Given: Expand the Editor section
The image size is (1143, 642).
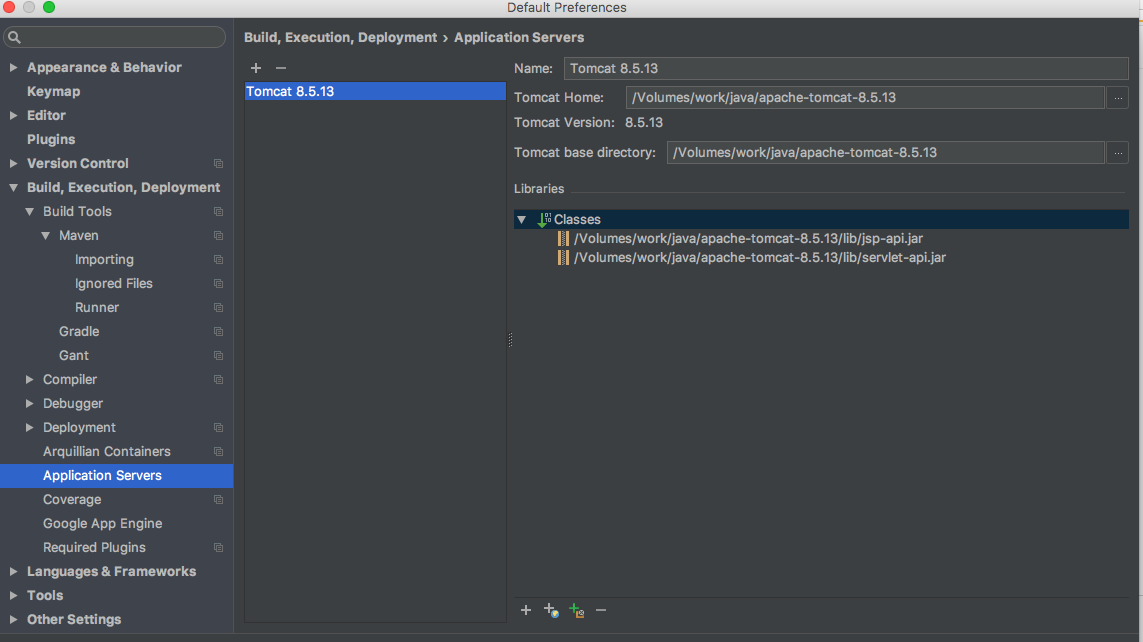Looking at the screenshot, I should coord(13,115).
